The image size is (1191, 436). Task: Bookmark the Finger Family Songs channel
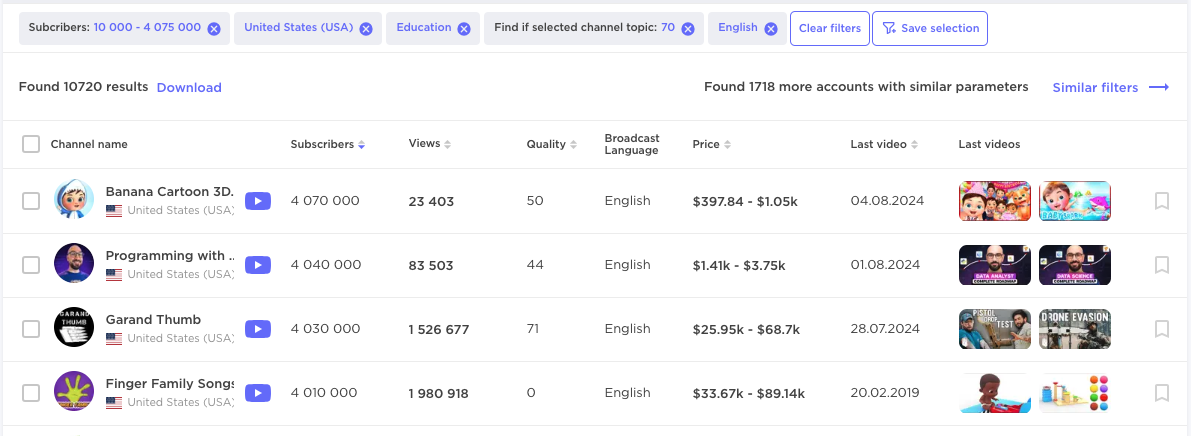click(x=1161, y=393)
